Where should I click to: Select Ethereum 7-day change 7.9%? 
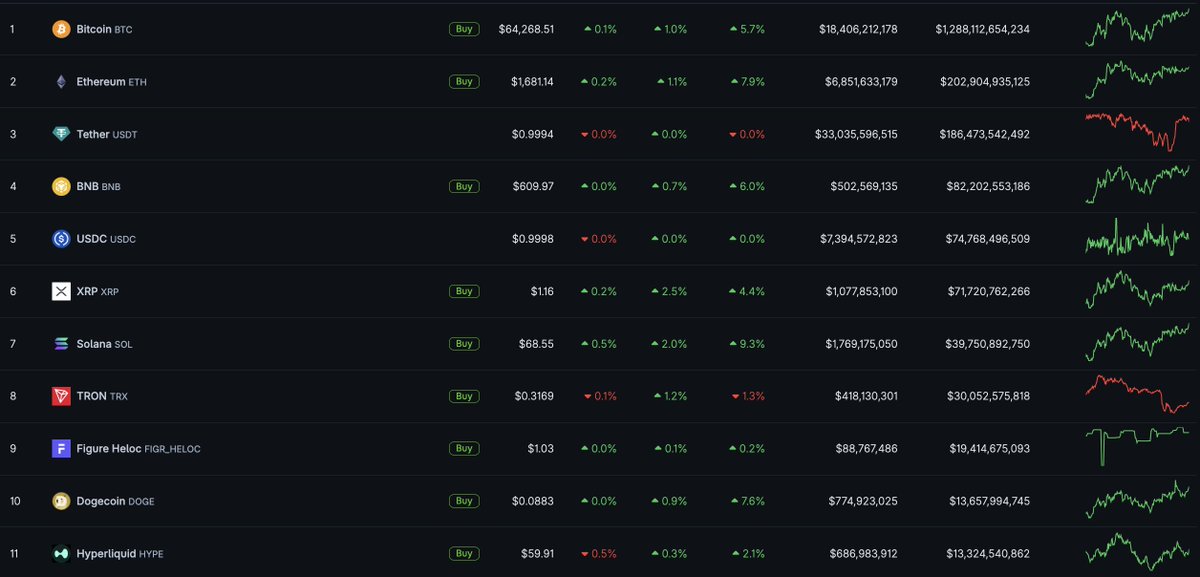point(747,82)
